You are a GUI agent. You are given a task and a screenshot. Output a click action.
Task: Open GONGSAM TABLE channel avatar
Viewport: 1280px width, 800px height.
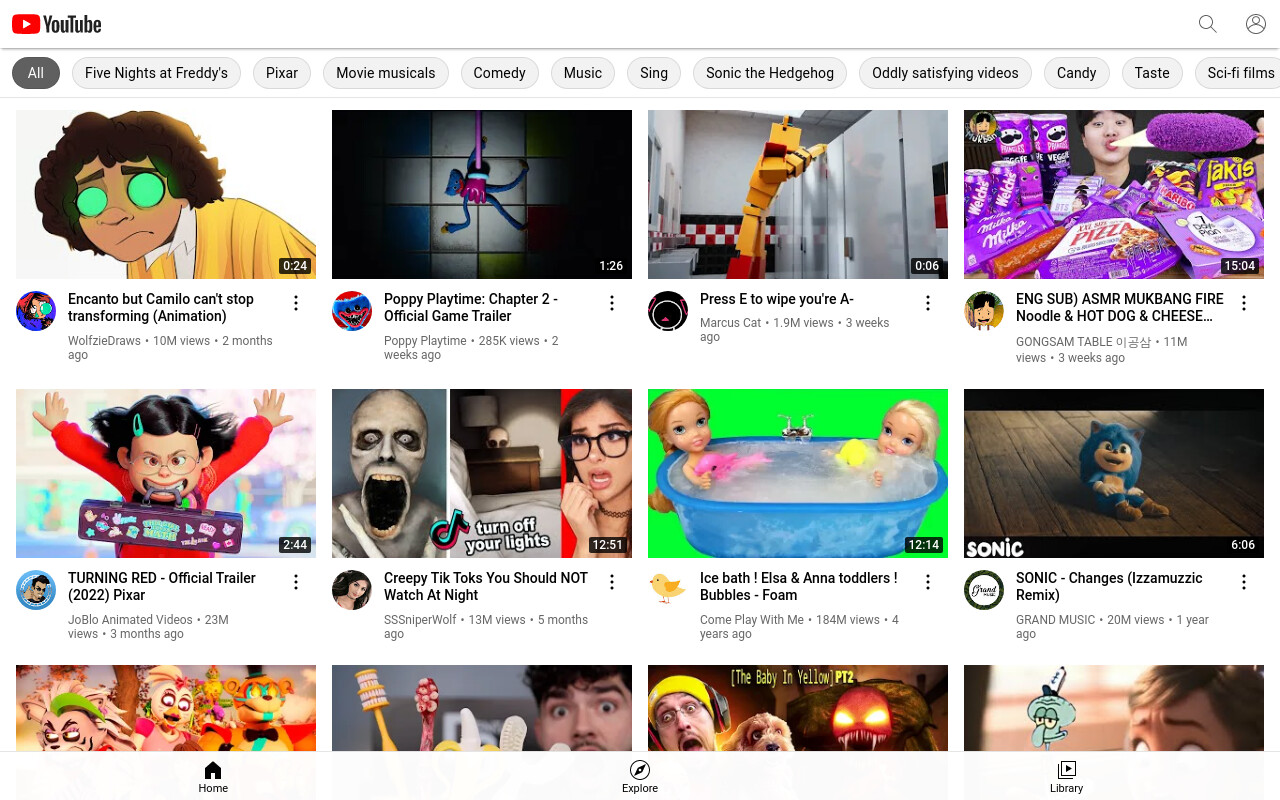[x=984, y=311]
